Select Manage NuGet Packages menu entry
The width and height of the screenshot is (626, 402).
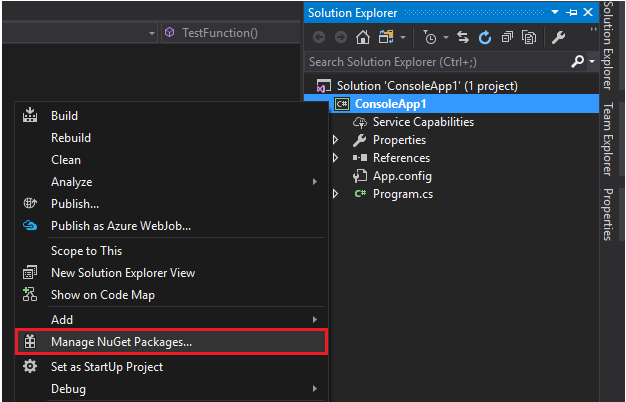click(121, 341)
